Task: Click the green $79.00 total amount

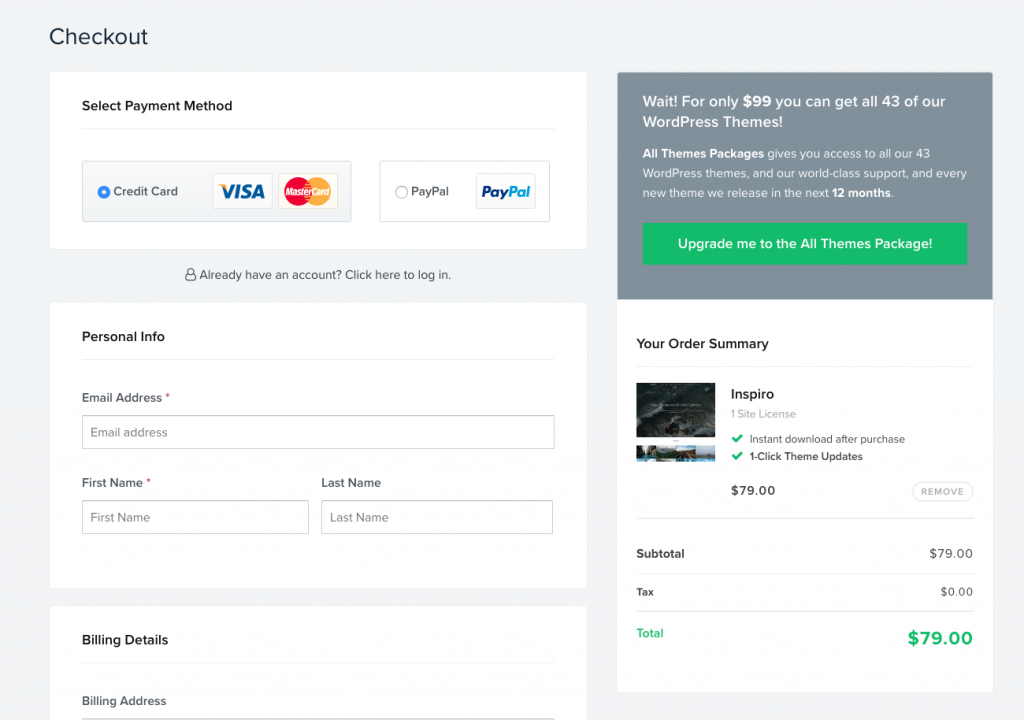Action: [939, 638]
